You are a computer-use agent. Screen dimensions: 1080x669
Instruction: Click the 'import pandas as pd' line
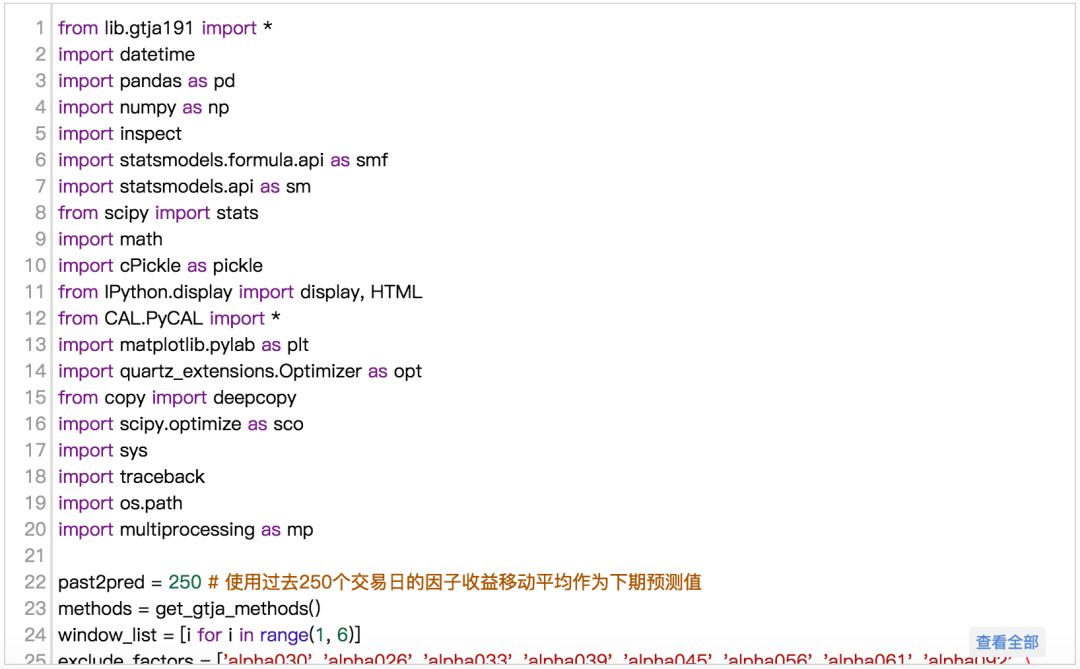146,81
